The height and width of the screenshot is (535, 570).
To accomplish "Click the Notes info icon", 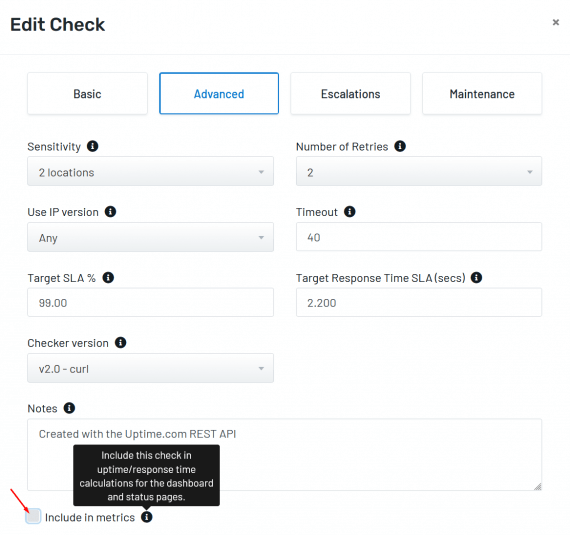I will (x=69, y=408).
